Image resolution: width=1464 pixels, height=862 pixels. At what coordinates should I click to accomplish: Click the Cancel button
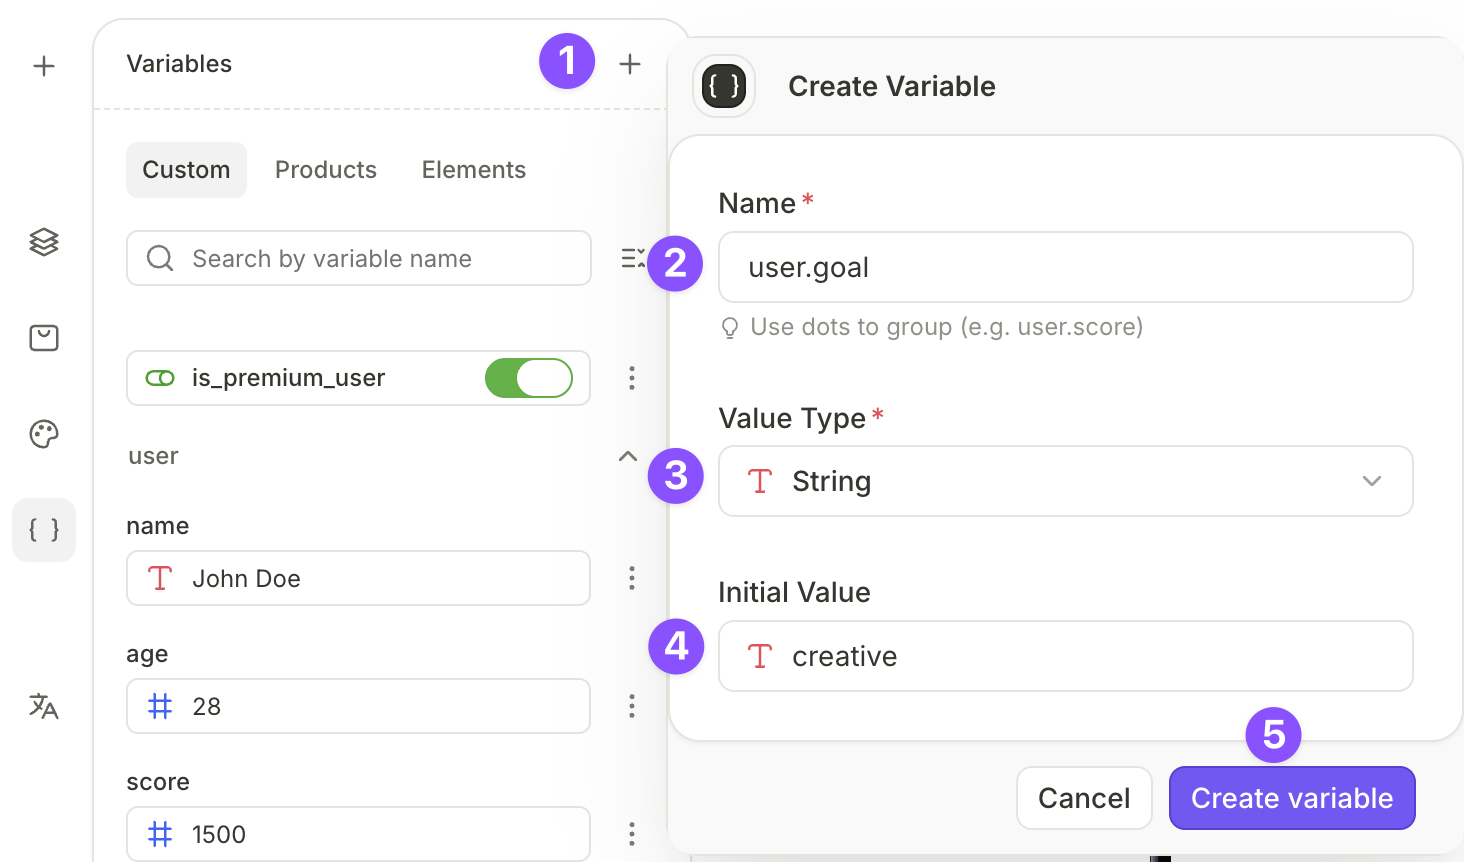point(1084,798)
